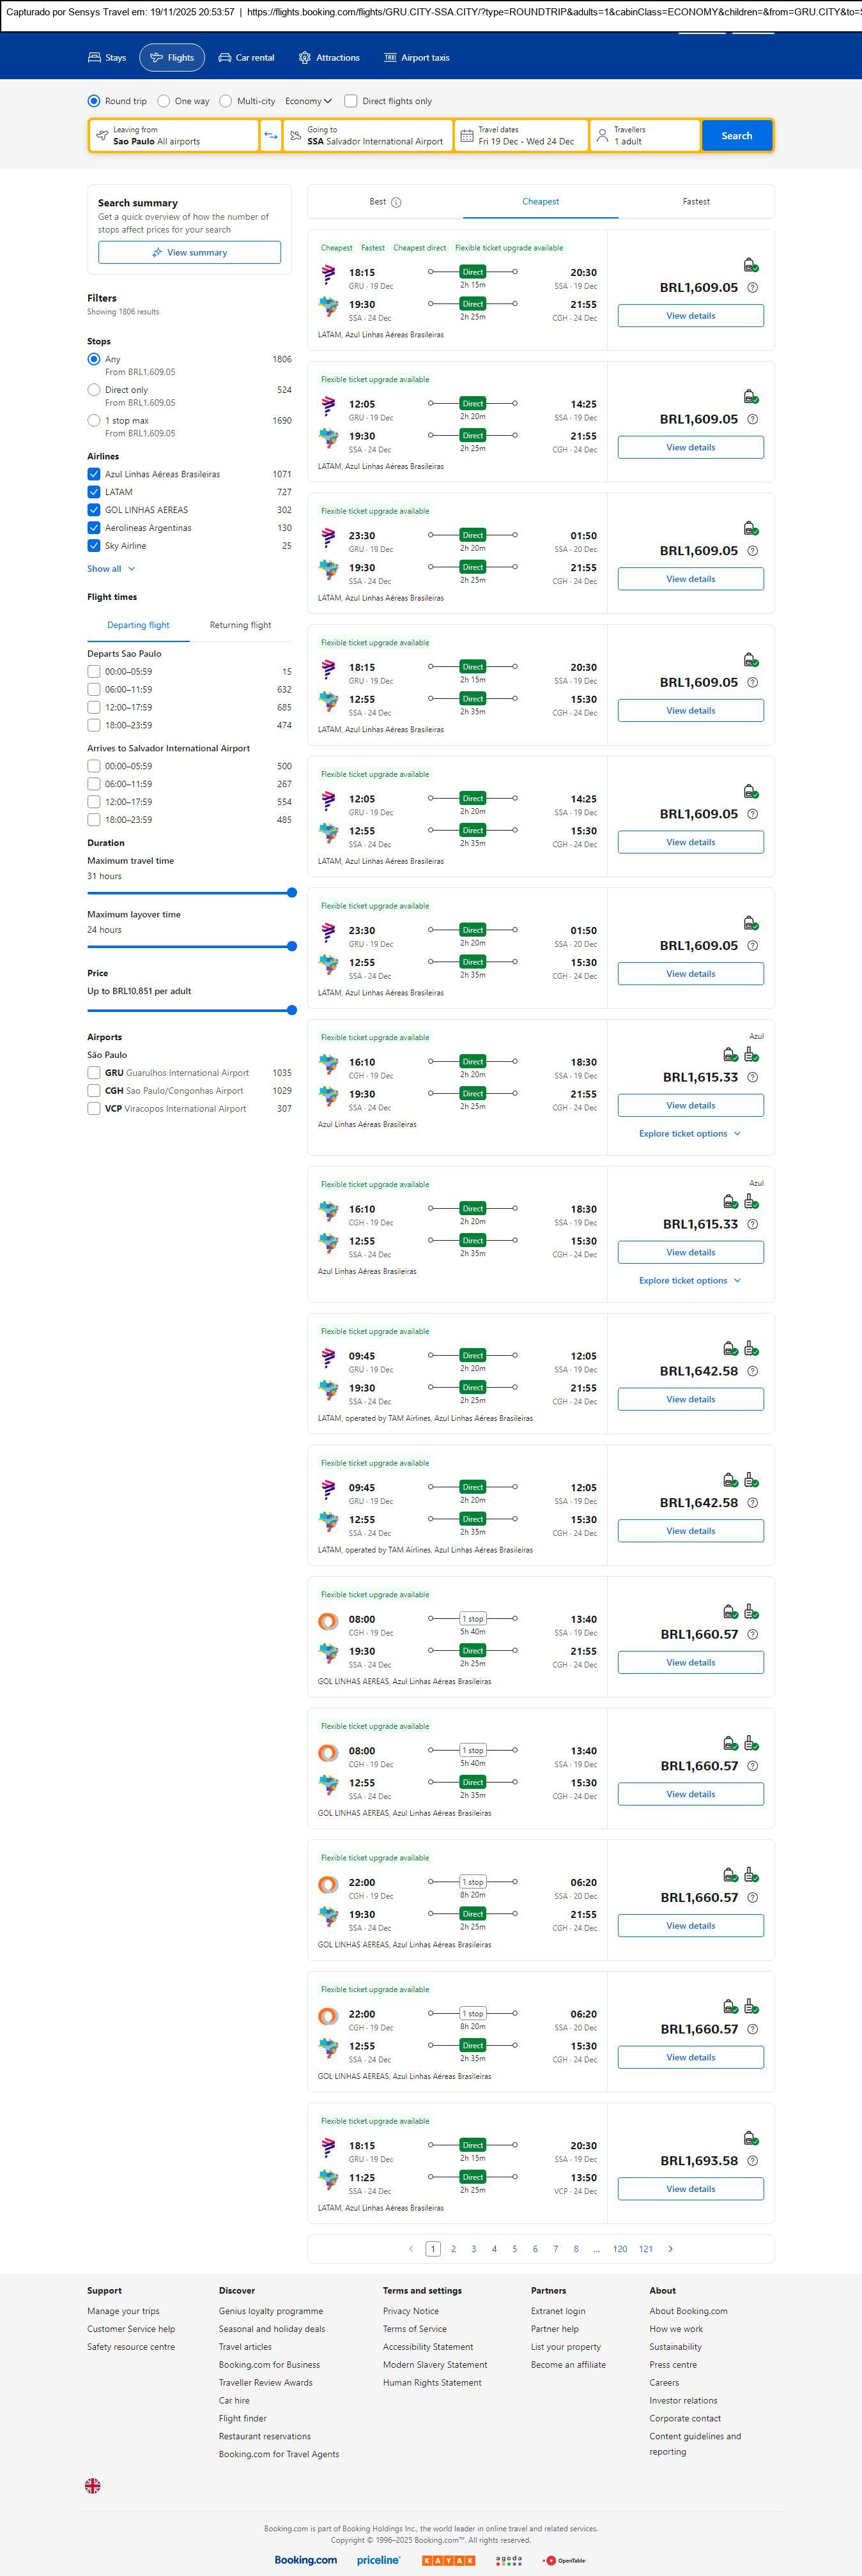Image resolution: width=862 pixels, height=2576 pixels.
Task: Select the One way radio button
Action: (164, 101)
